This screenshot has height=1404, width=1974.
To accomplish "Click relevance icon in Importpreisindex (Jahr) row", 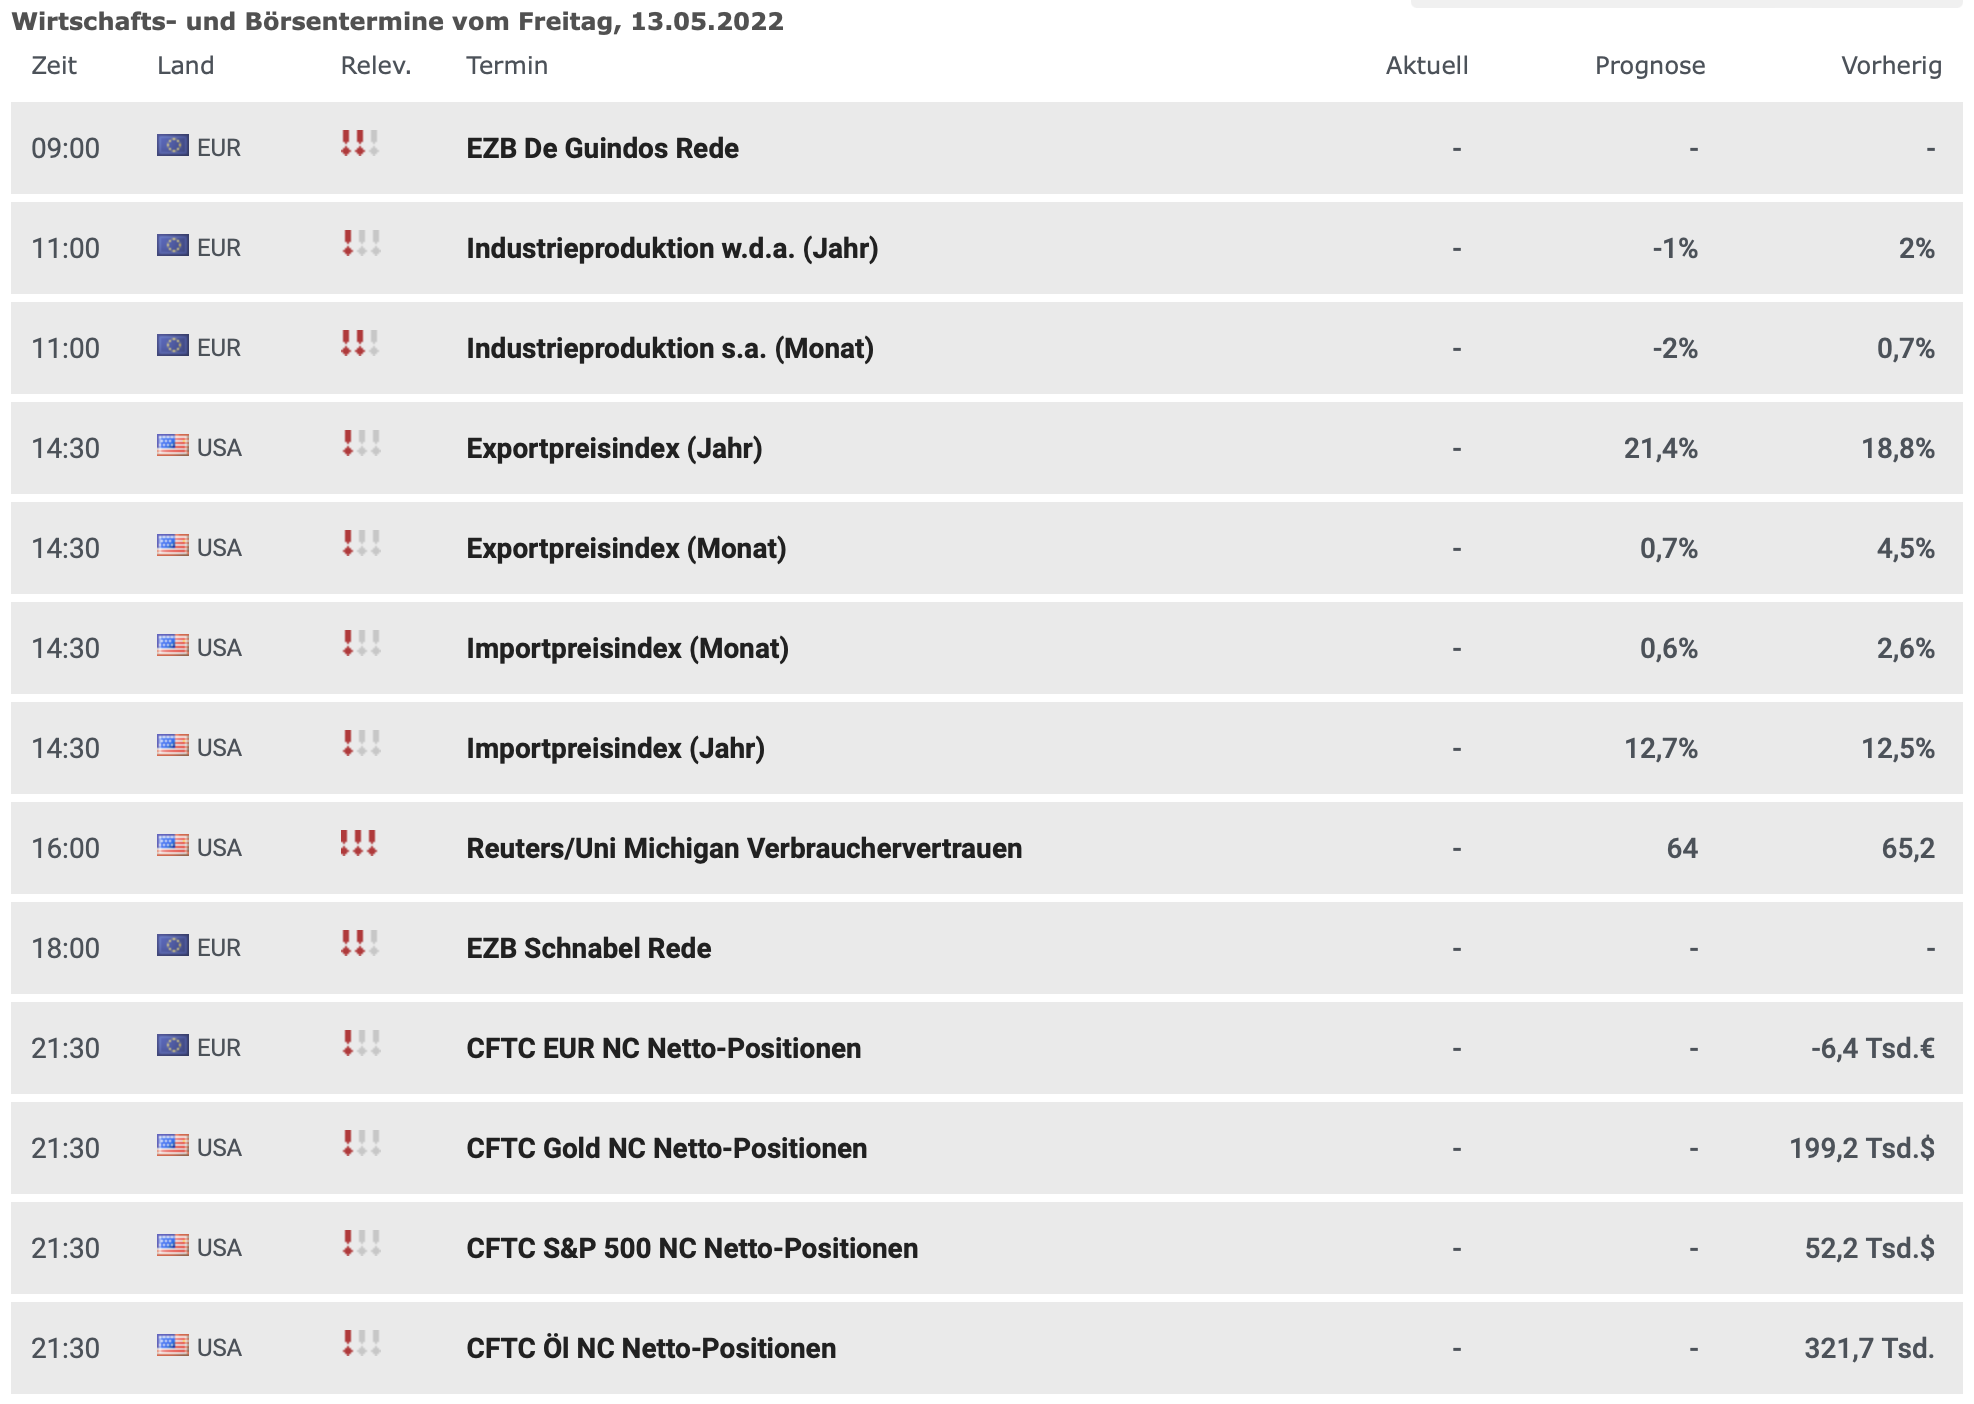I will pos(360,744).
